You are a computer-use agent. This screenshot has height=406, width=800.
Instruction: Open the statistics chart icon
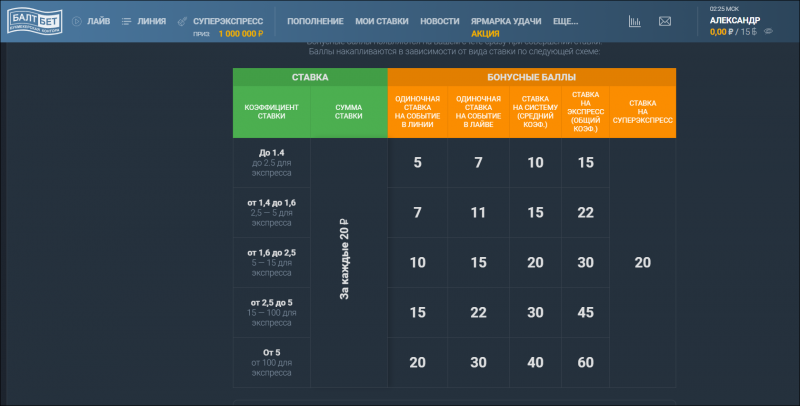[x=635, y=21]
